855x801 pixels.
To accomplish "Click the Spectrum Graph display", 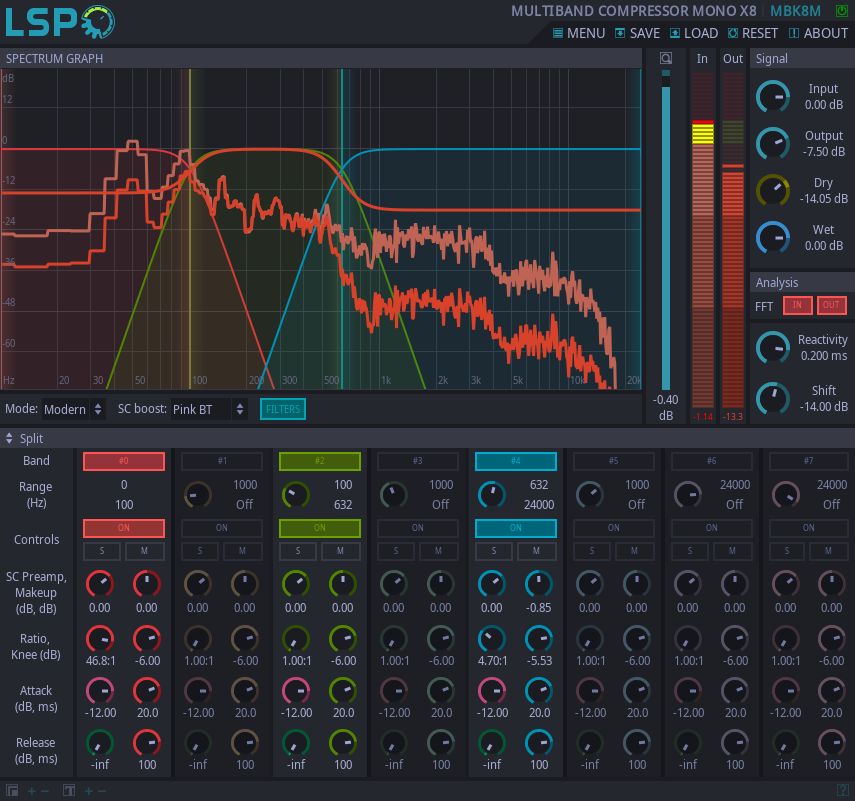I will click(x=321, y=228).
